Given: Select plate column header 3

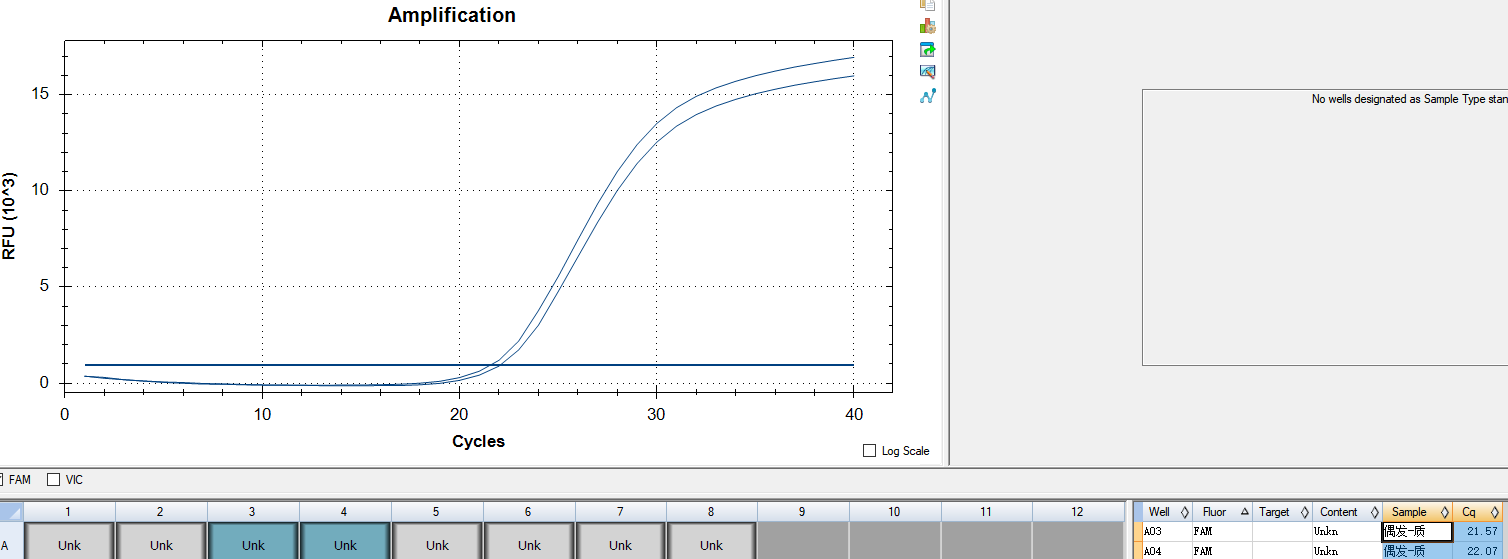Looking at the screenshot, I should pyautogui.click(x=253, y=512).
